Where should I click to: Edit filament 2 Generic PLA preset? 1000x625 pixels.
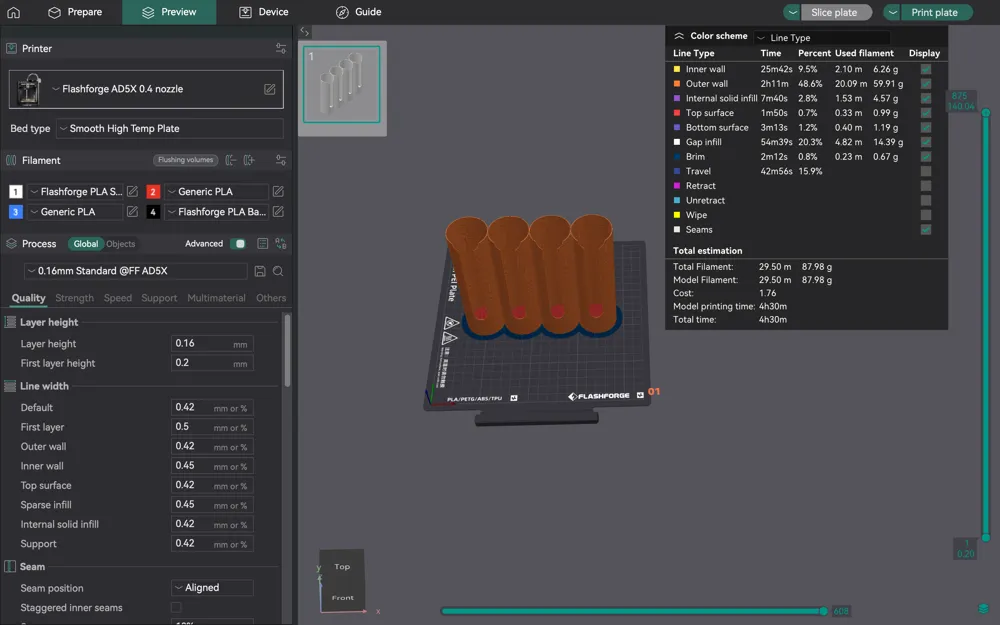coord(278,191)
